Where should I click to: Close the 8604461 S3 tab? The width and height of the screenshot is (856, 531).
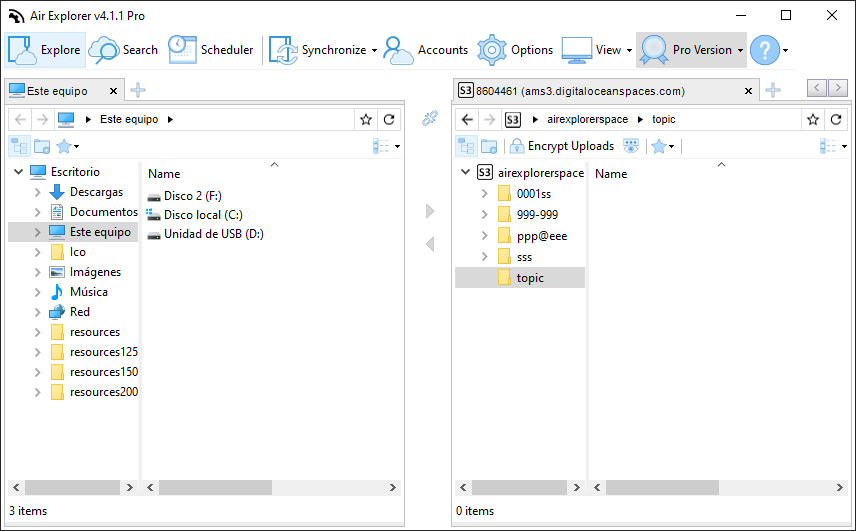tap(748, 91)
